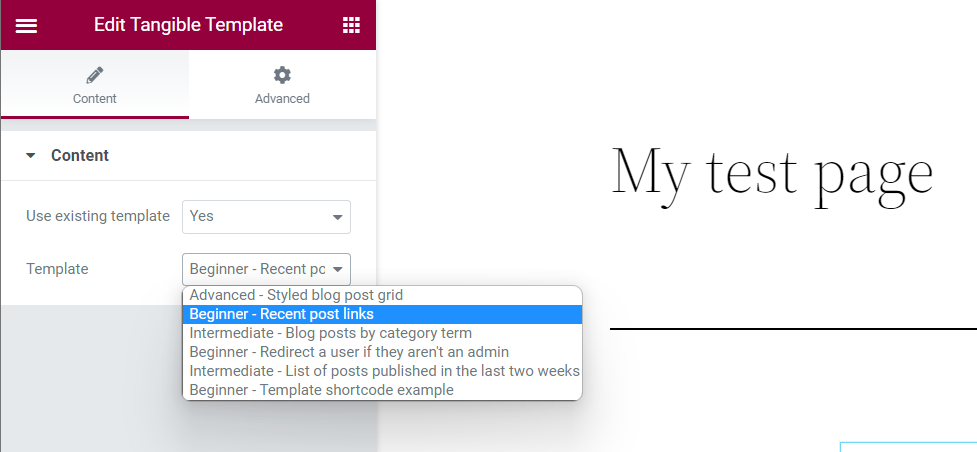This screenshot has width=977, height=452.
Task: Select Advanced - Styled blog post grid
Action: coord(295,295)
